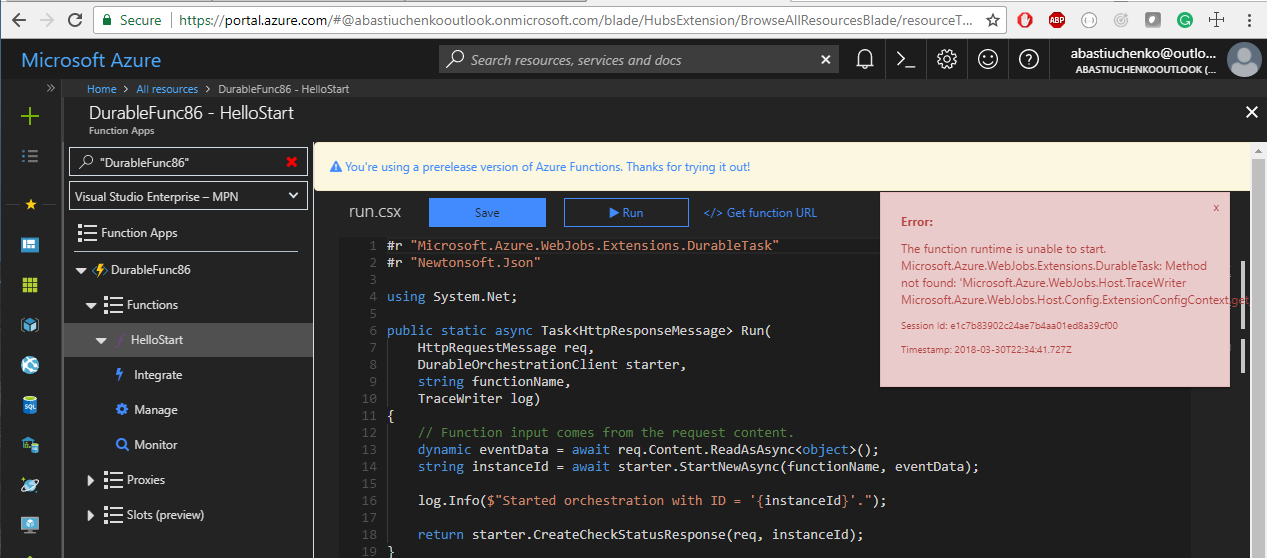Click the green plus Create a resource icon

click(x=30, y=117)
